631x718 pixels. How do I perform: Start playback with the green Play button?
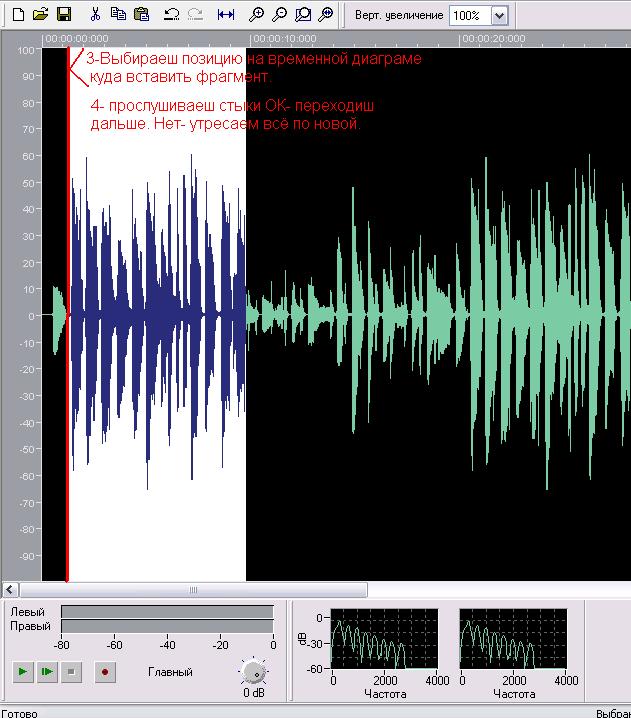tap(22, 672)
